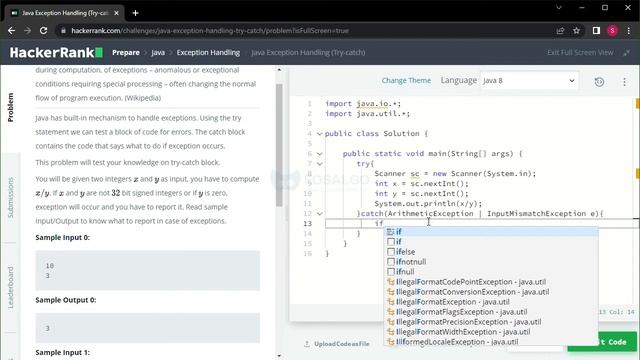Click 'int x = sc.nextInt();' line

(x=422, y=183)
